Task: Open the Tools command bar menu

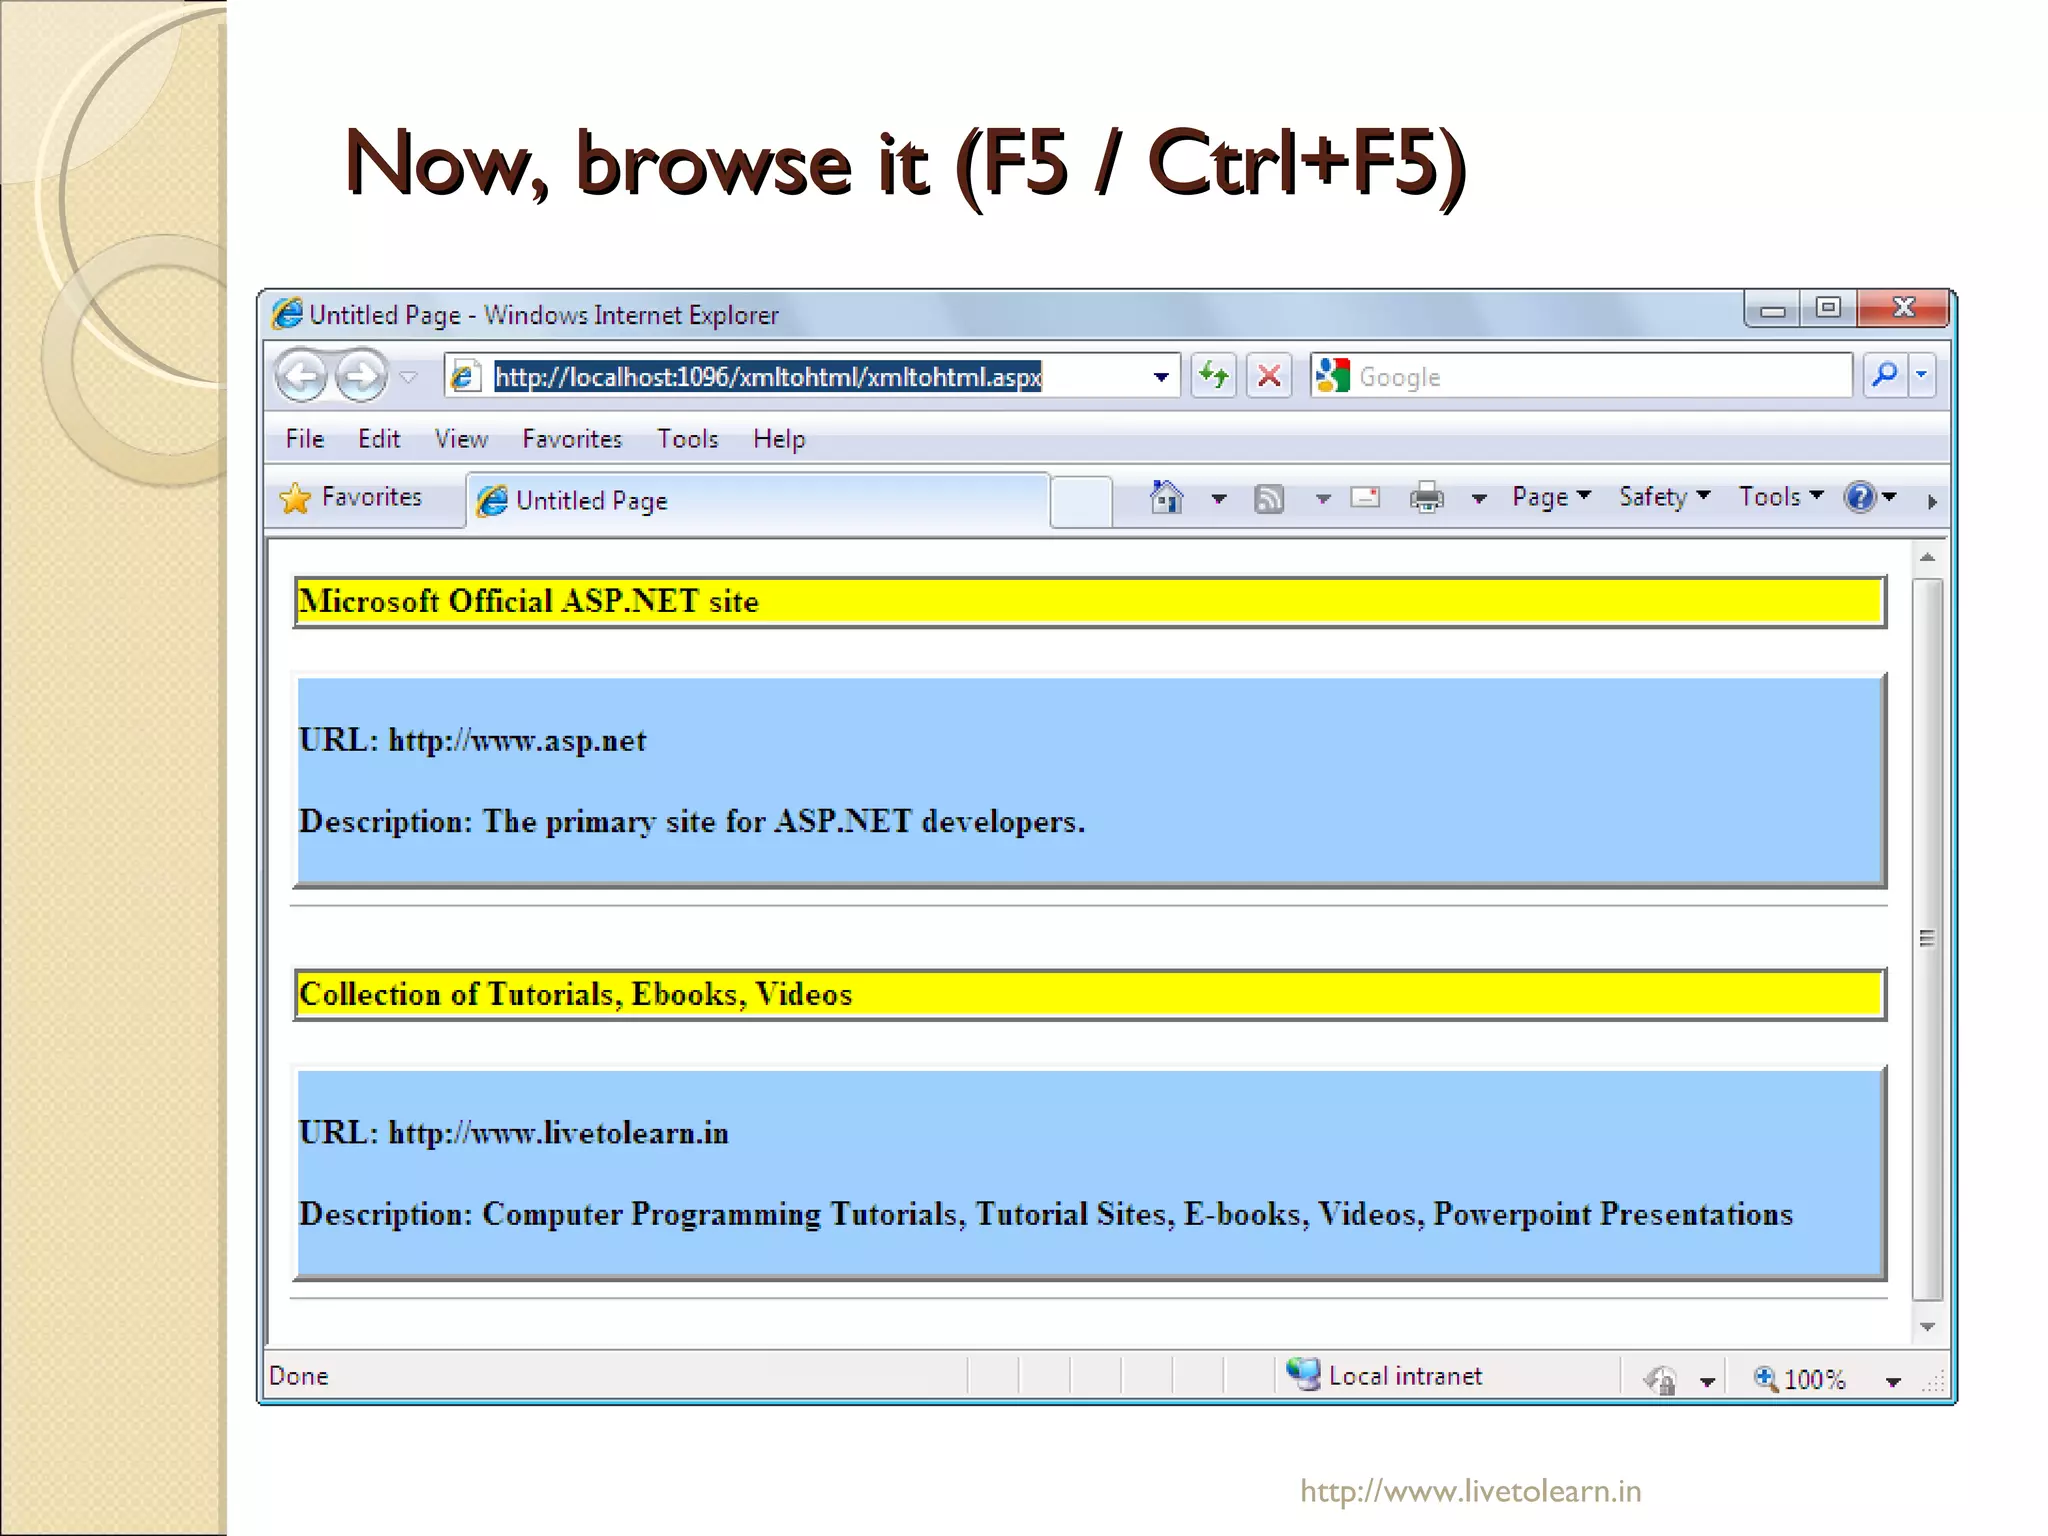Action: point(1781,497)
